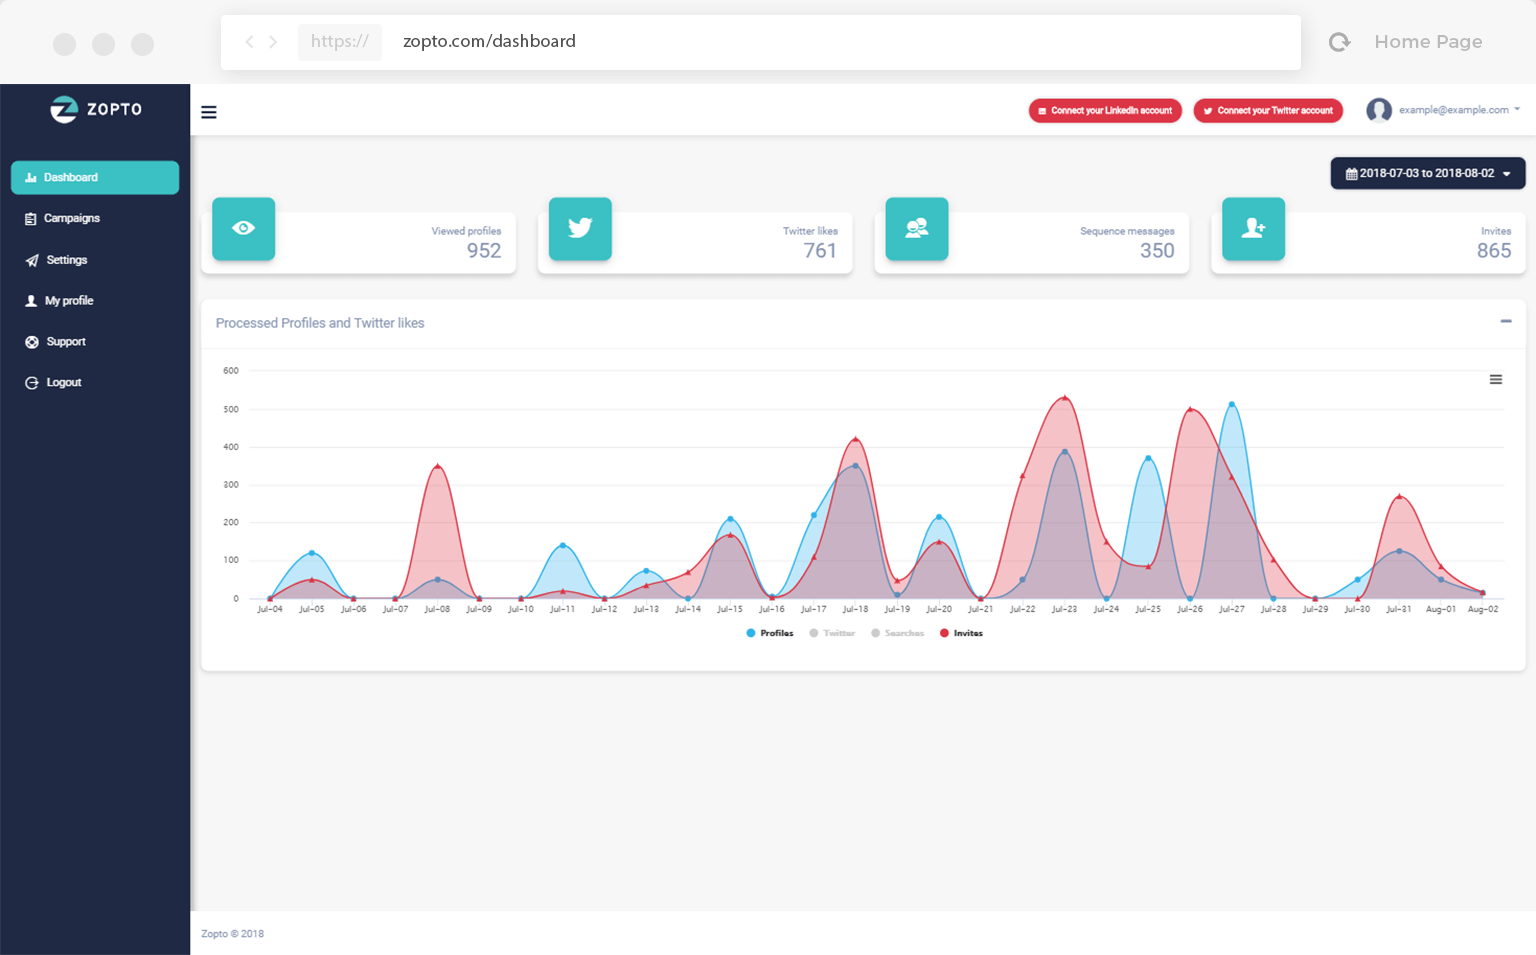
Task: Click the Viewed profiles eye icon
Action: [x=243, y=228]
